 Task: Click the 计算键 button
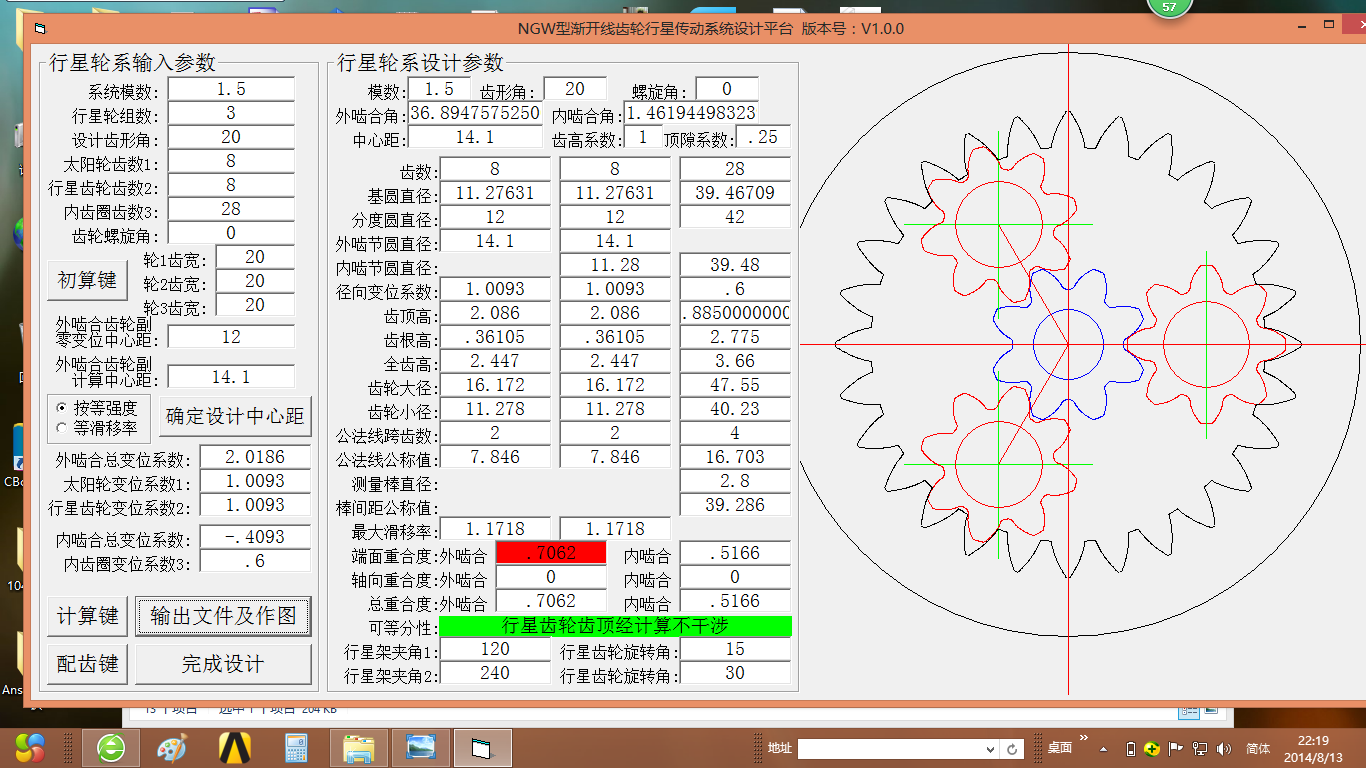(87, 616)
